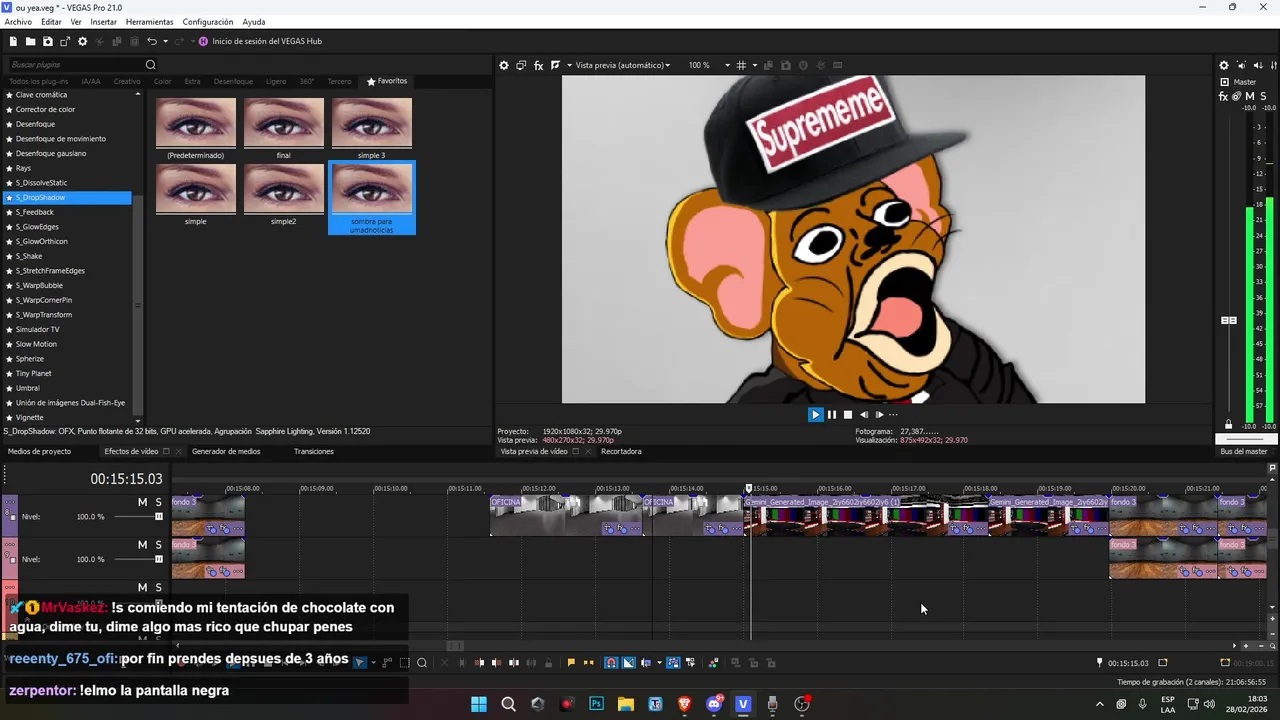Click the taskbar search icon
The image size is (1280, 720).
(x=508, y=704)
